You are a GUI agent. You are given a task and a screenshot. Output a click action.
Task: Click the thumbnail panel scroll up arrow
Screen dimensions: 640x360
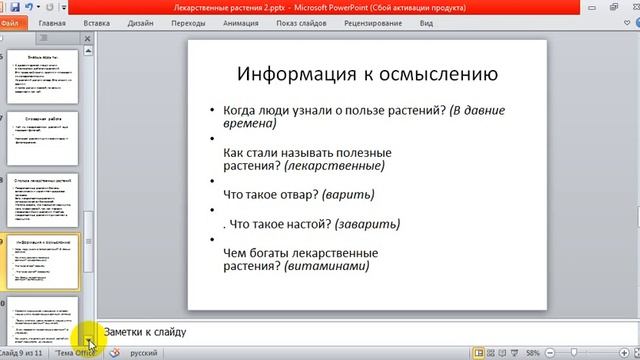pos(88,51)
